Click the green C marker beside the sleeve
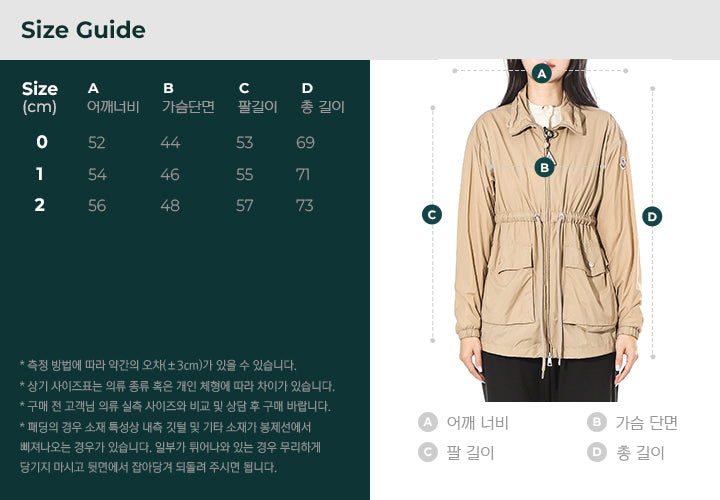This screenshot has height=500, width=720. (x=432, y=214)
